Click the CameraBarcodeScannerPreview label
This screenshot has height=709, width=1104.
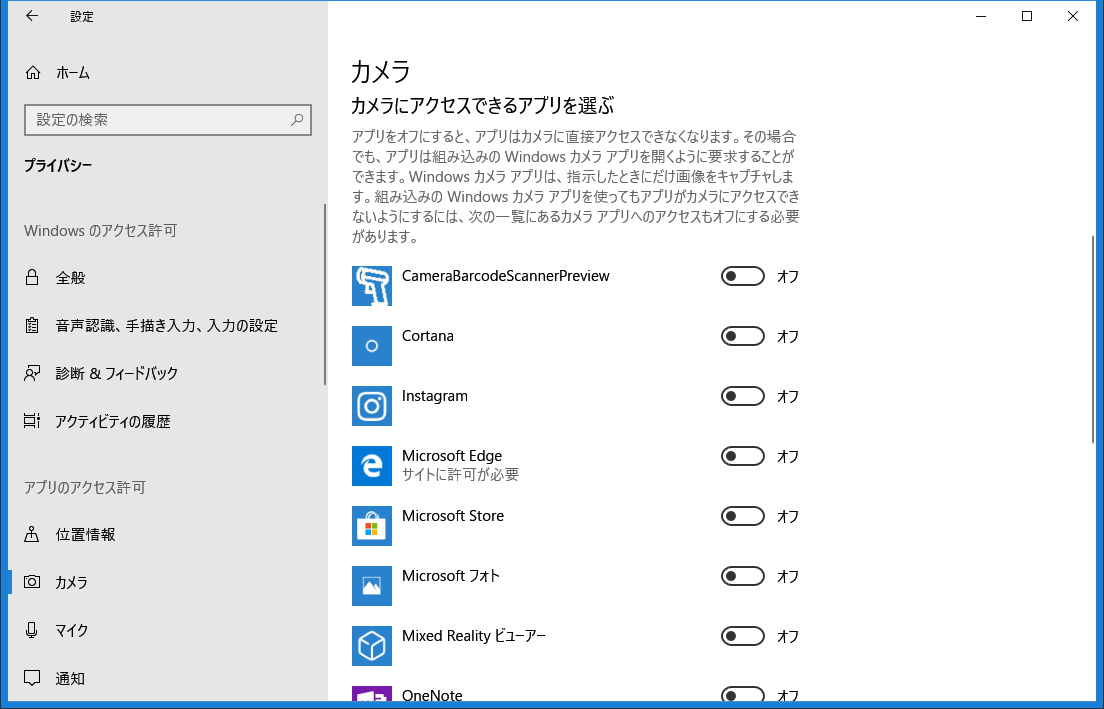pyautogui.click(x=506, y=276)
